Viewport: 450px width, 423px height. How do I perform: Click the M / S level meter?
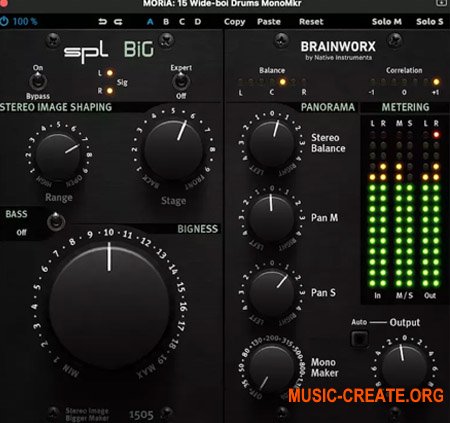(x=404, y=209)
